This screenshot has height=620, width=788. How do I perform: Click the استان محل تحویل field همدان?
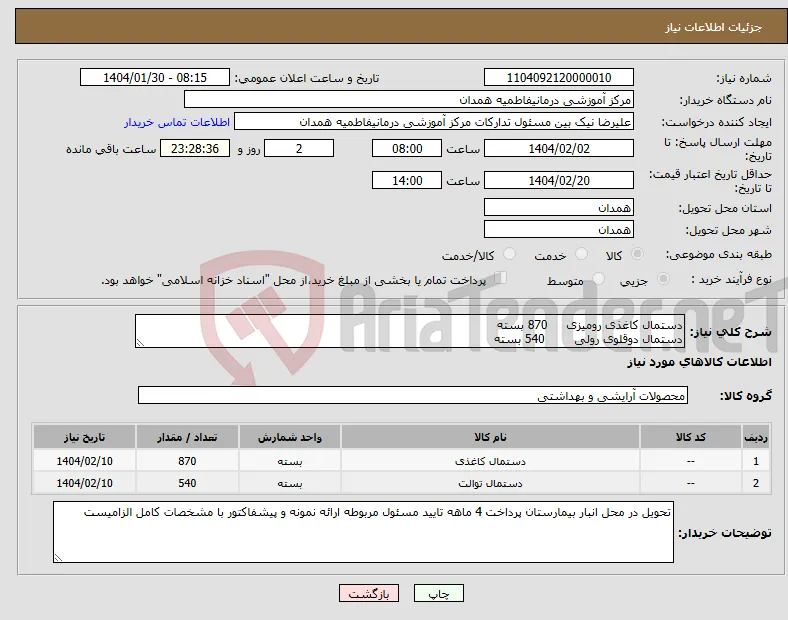558,208
